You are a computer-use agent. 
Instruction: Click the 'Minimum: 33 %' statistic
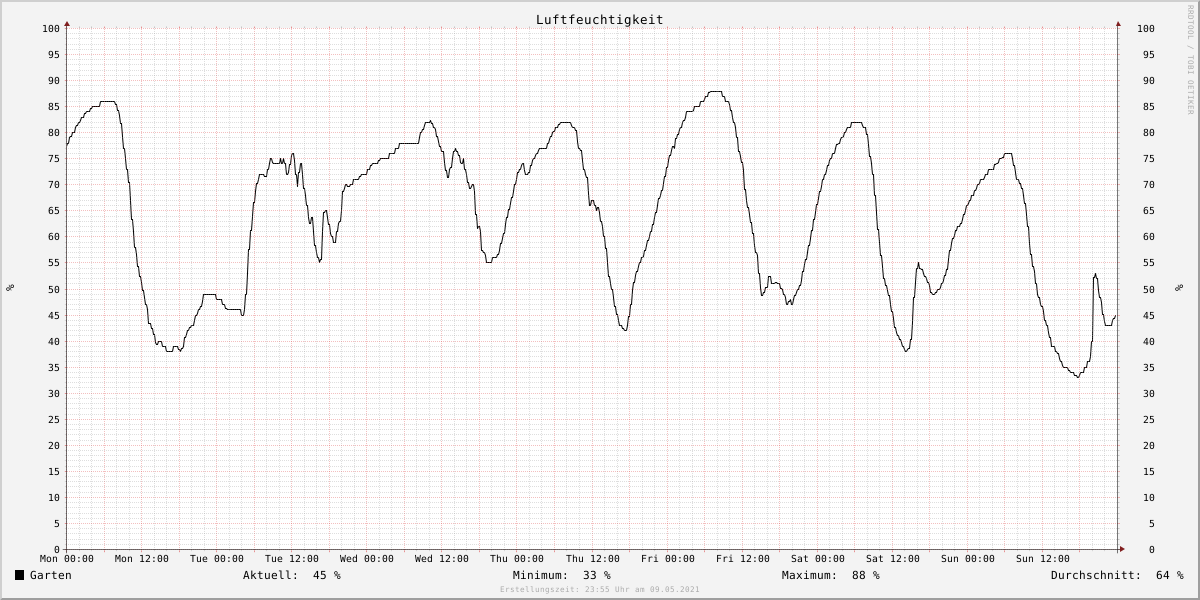562,575
